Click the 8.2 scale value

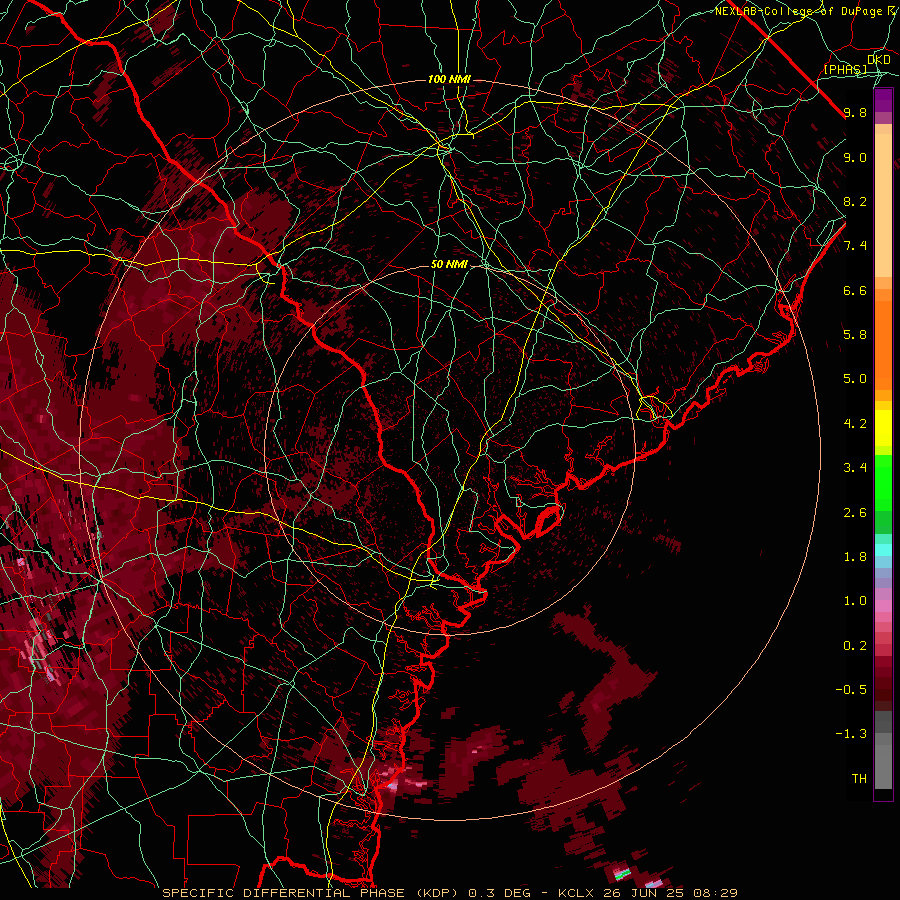coord(855,201)
